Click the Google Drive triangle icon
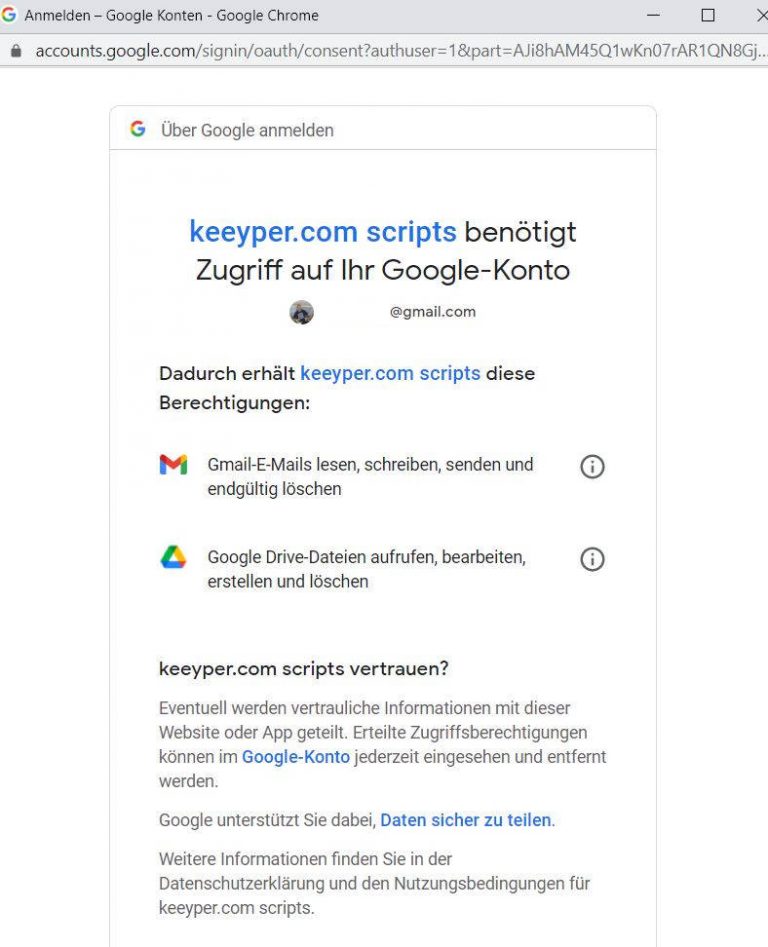This screenshot has width=768, height=947. (173, 558)
